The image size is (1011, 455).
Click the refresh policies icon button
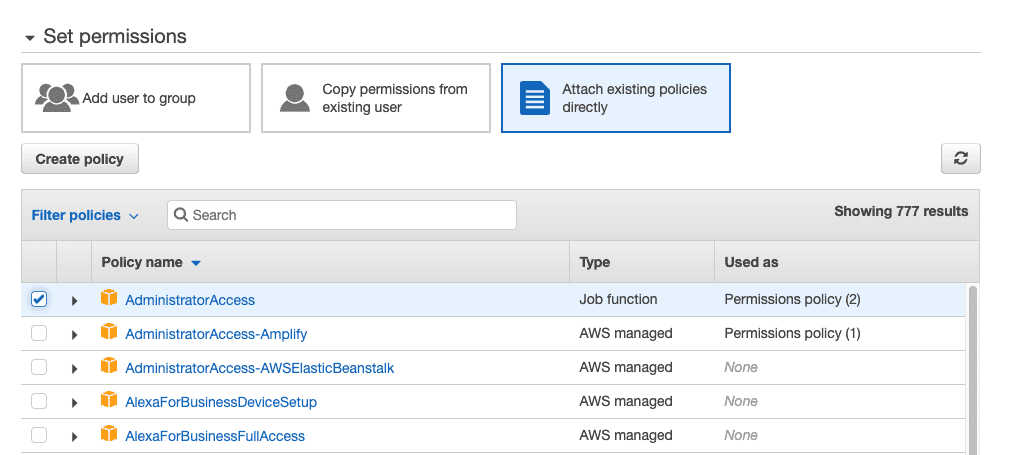pyautogui.click(x=961, y=159)
